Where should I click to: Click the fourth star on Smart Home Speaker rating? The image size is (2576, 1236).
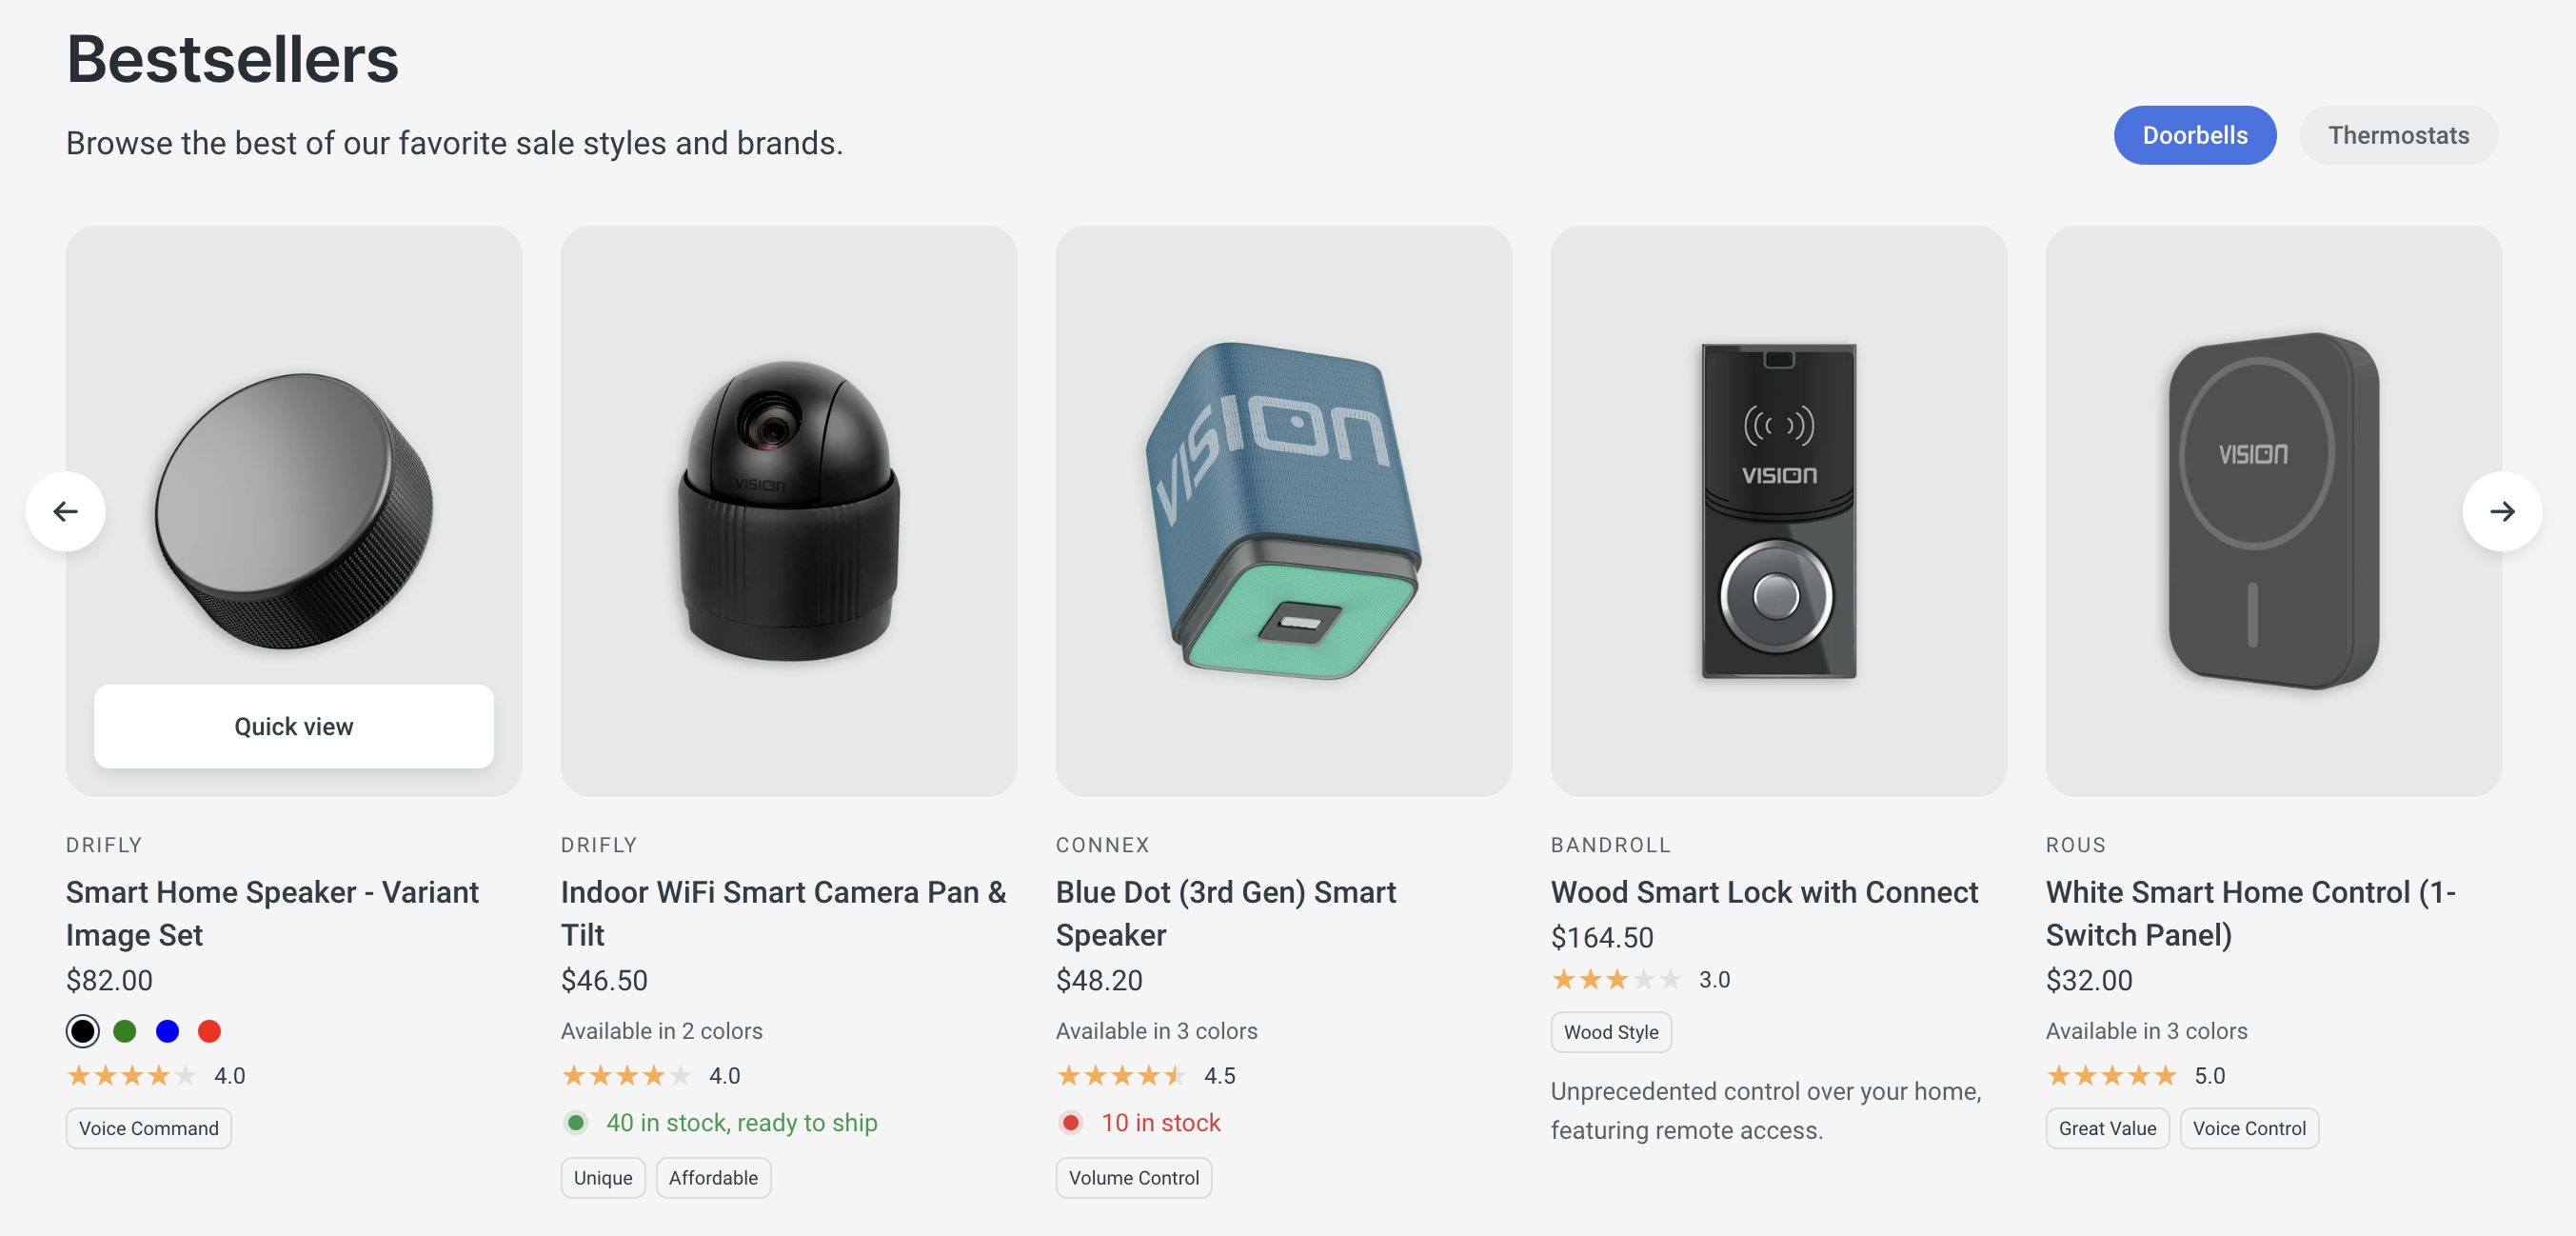click(x=157, y=1075)
